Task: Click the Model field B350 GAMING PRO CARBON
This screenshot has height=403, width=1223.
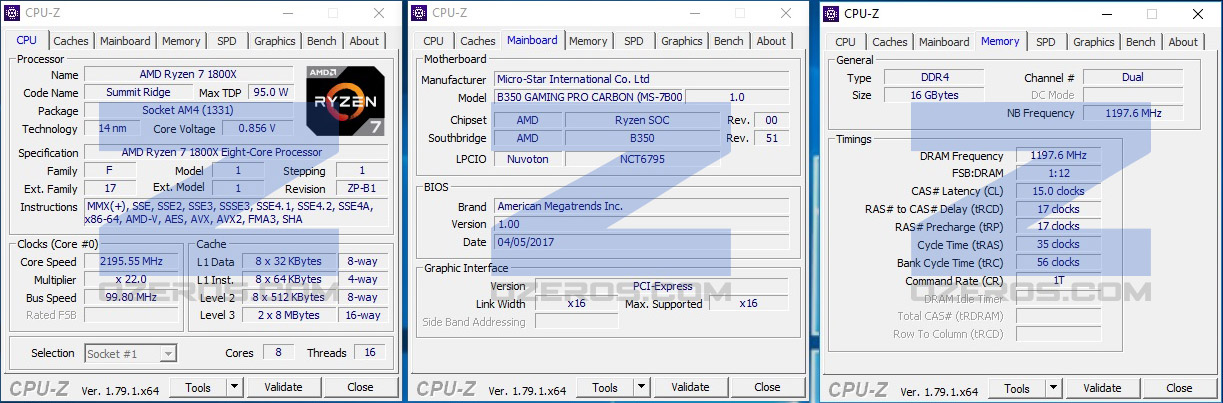Action: pyautogui.click(x=590, y=97)
